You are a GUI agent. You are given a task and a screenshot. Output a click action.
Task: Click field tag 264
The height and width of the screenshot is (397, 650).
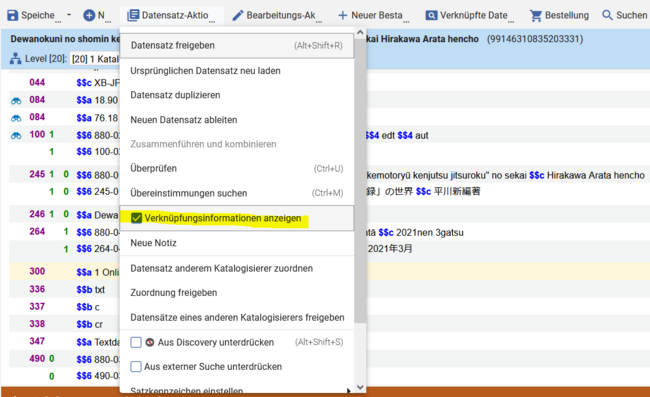pos(37,232)
